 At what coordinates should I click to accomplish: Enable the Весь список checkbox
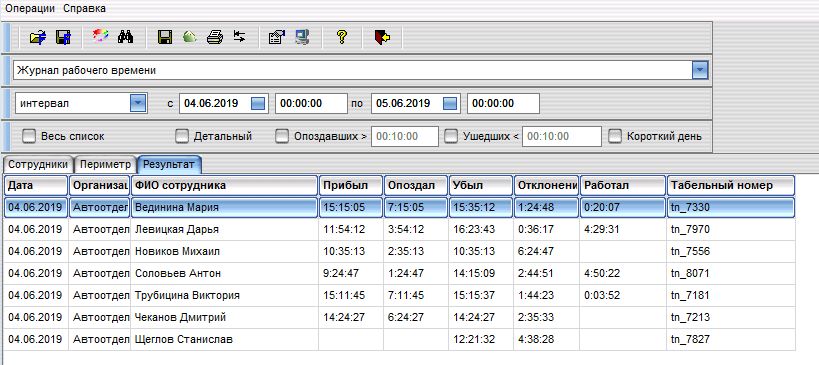pos(29,136)
